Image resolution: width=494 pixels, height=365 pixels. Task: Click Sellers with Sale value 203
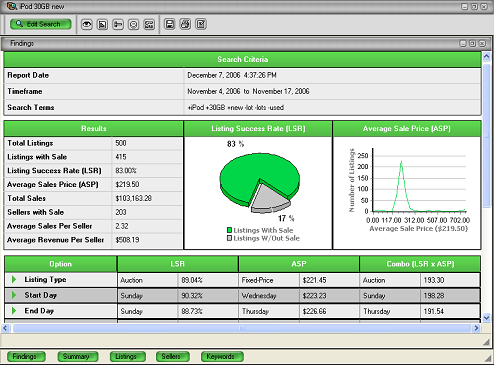click(121, 212)
